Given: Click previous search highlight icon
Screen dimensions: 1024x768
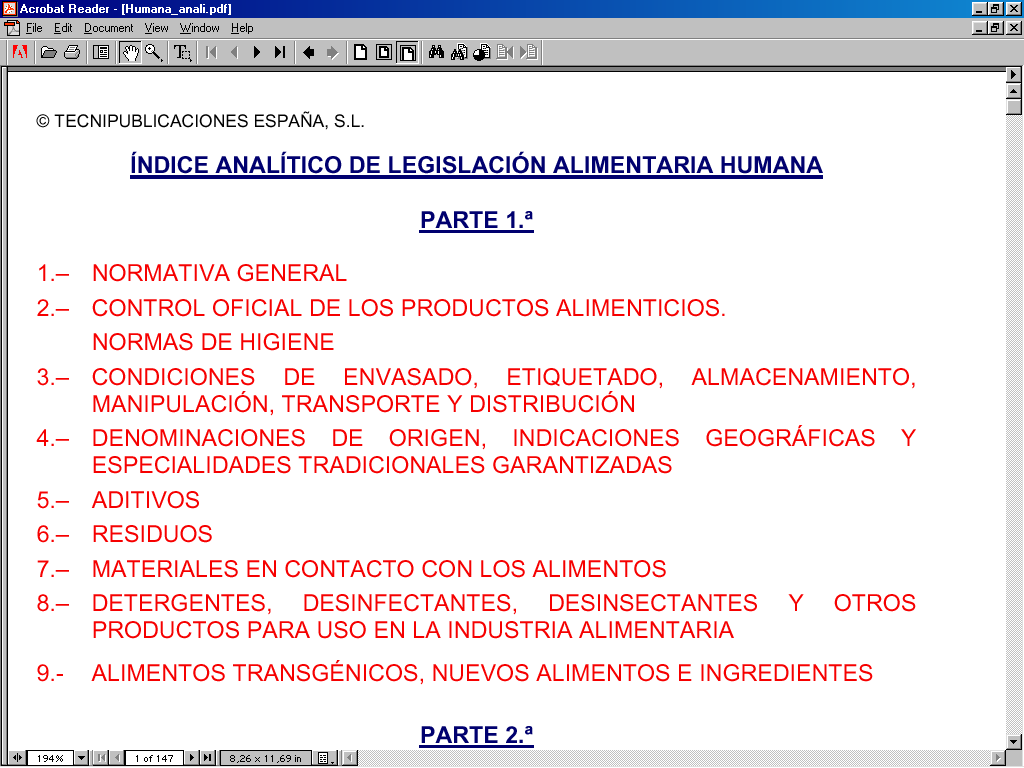Looking at the screenshot, I should [505, 52].
